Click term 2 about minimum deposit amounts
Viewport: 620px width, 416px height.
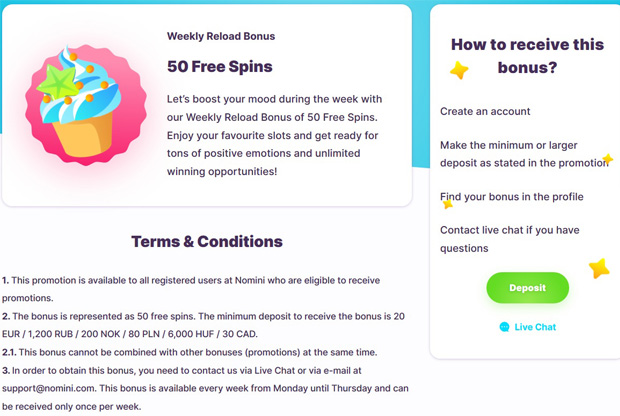coord(203,325)
